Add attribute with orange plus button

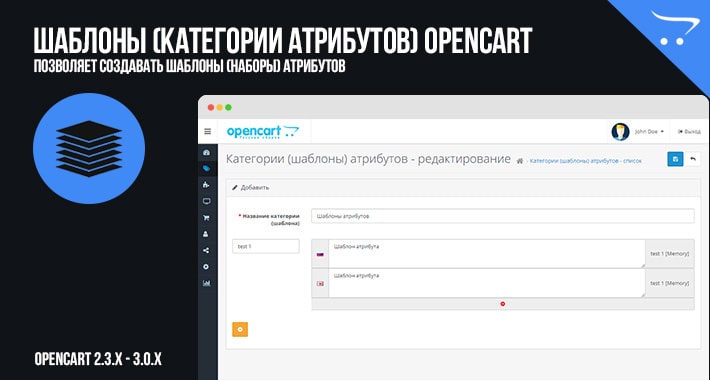tap(240, 329)
